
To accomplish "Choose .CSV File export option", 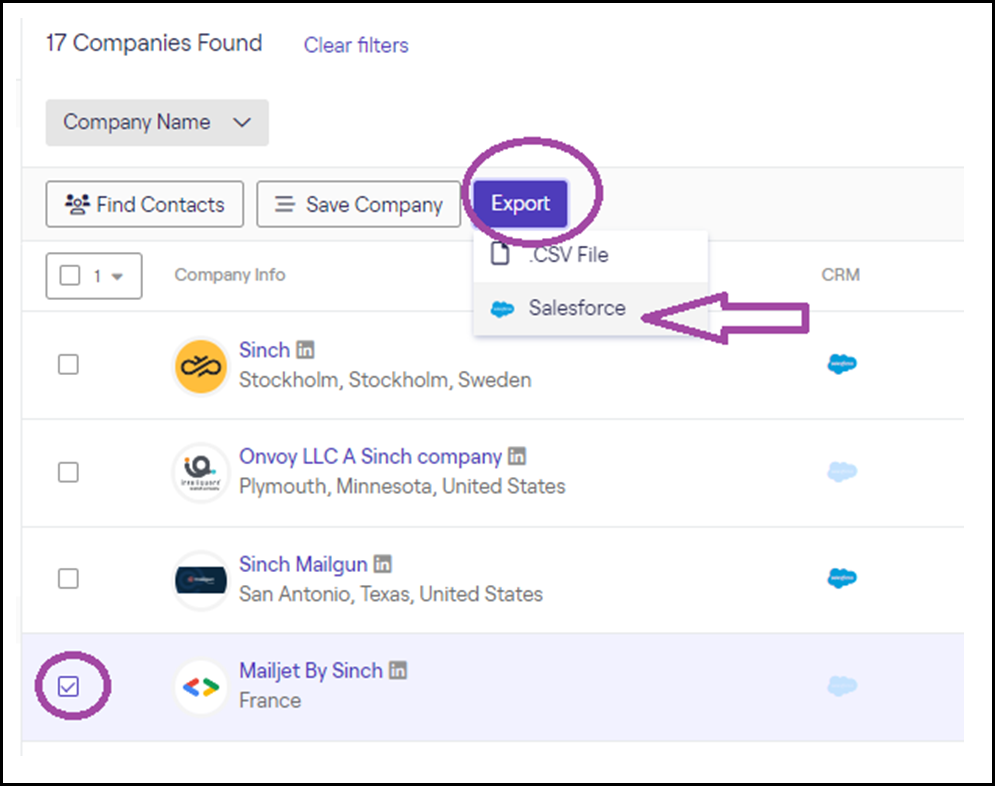I will pos(590,255).
